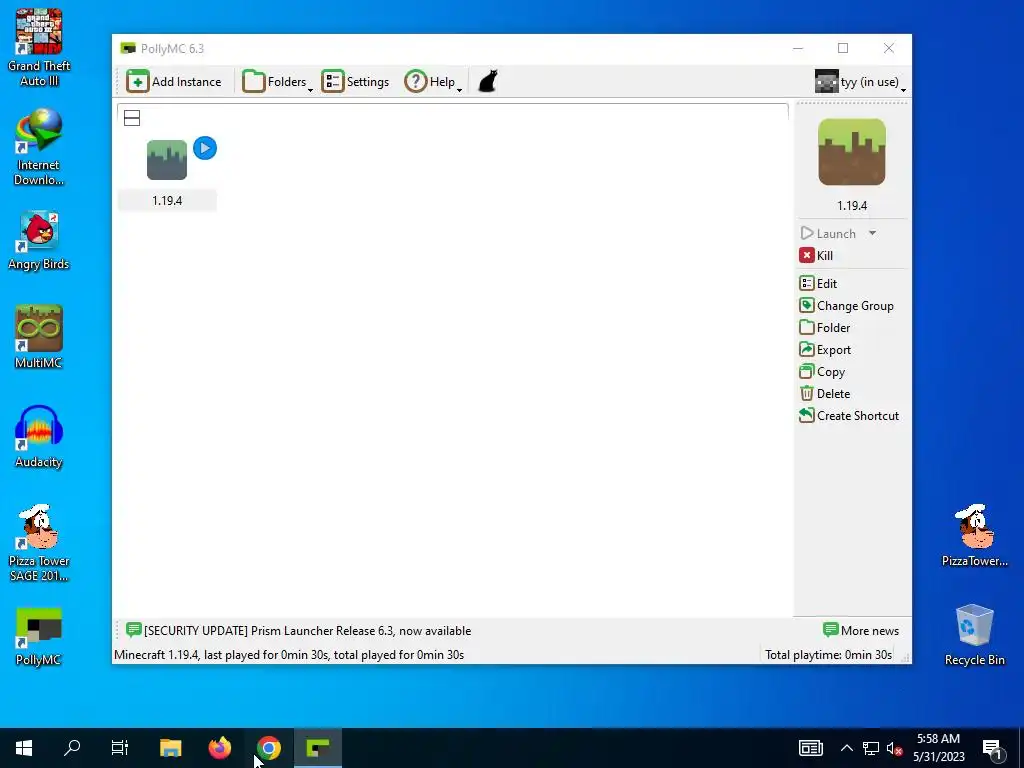The height and width of the screenshot is (768, 1024).
Task: Click the 1.19.4 instance name in side panel
Action: [x=852, y=206]
